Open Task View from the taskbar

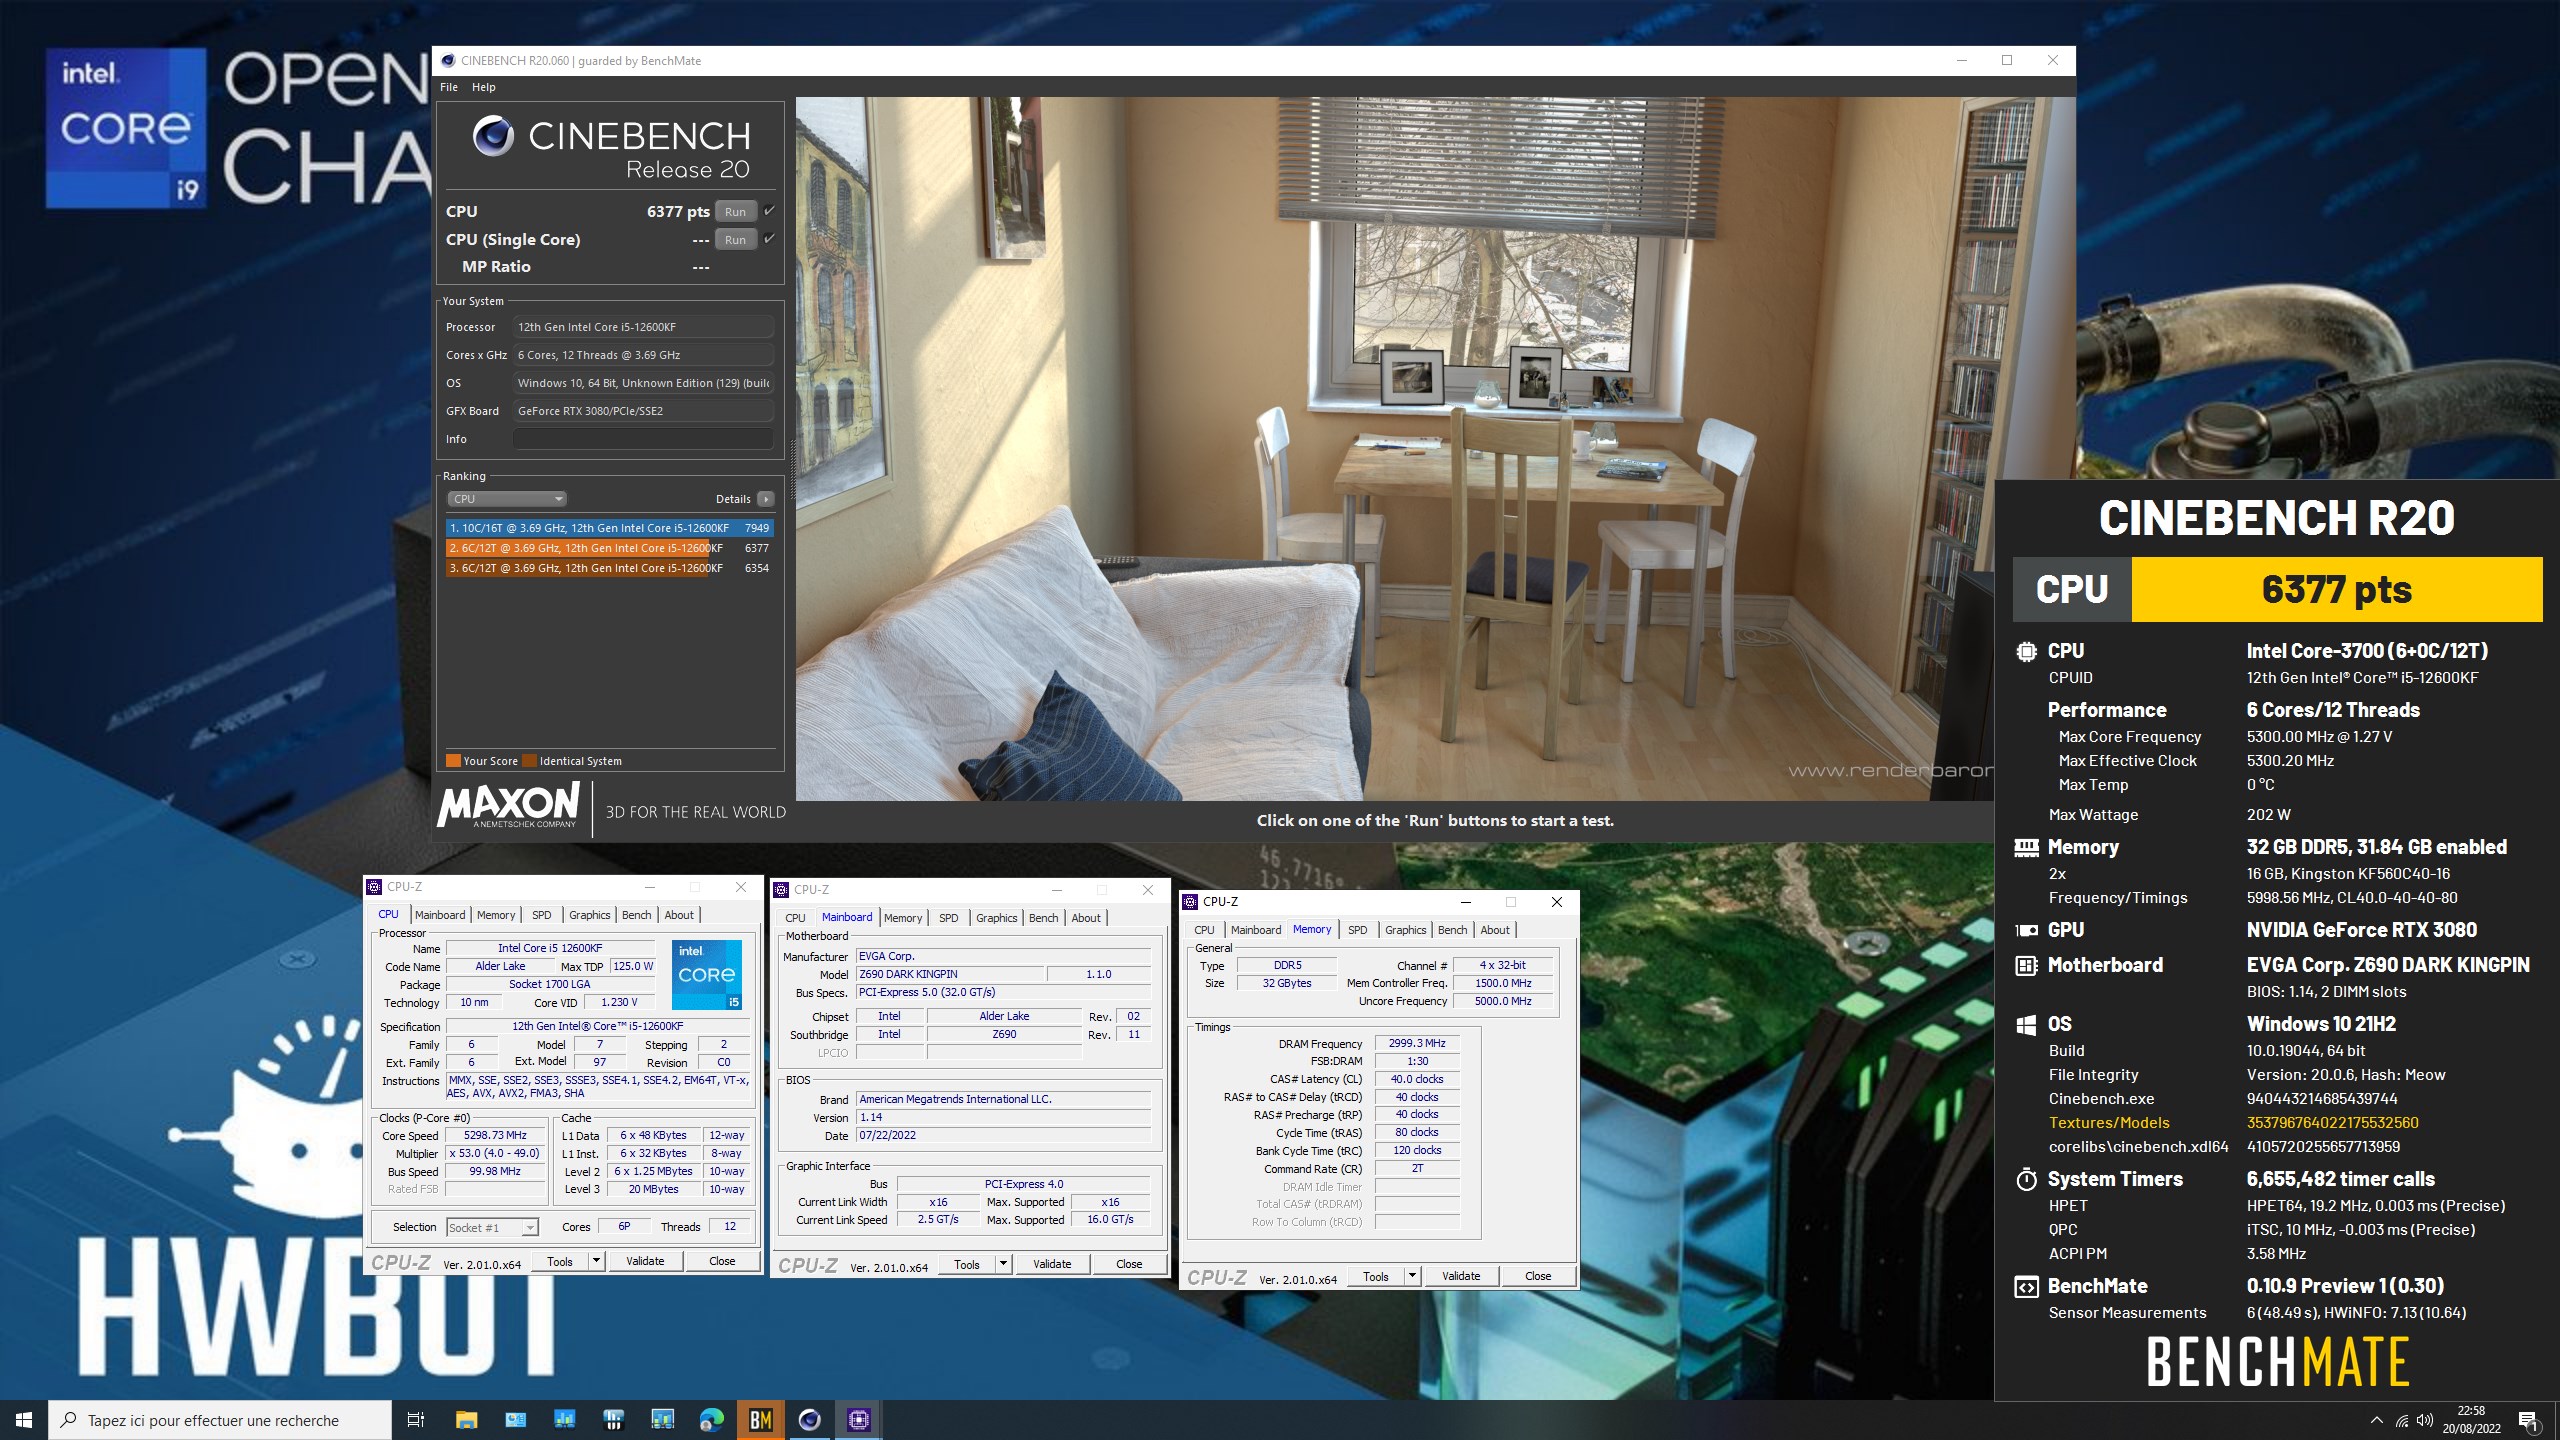pos(416,1420)
